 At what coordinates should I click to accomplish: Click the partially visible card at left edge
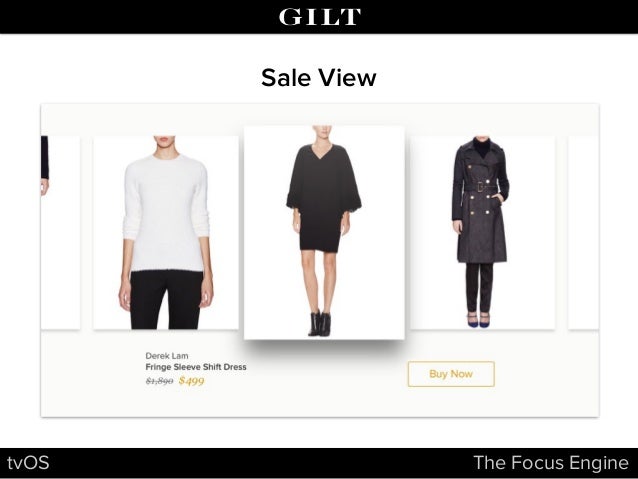click(x=60, y=233)
